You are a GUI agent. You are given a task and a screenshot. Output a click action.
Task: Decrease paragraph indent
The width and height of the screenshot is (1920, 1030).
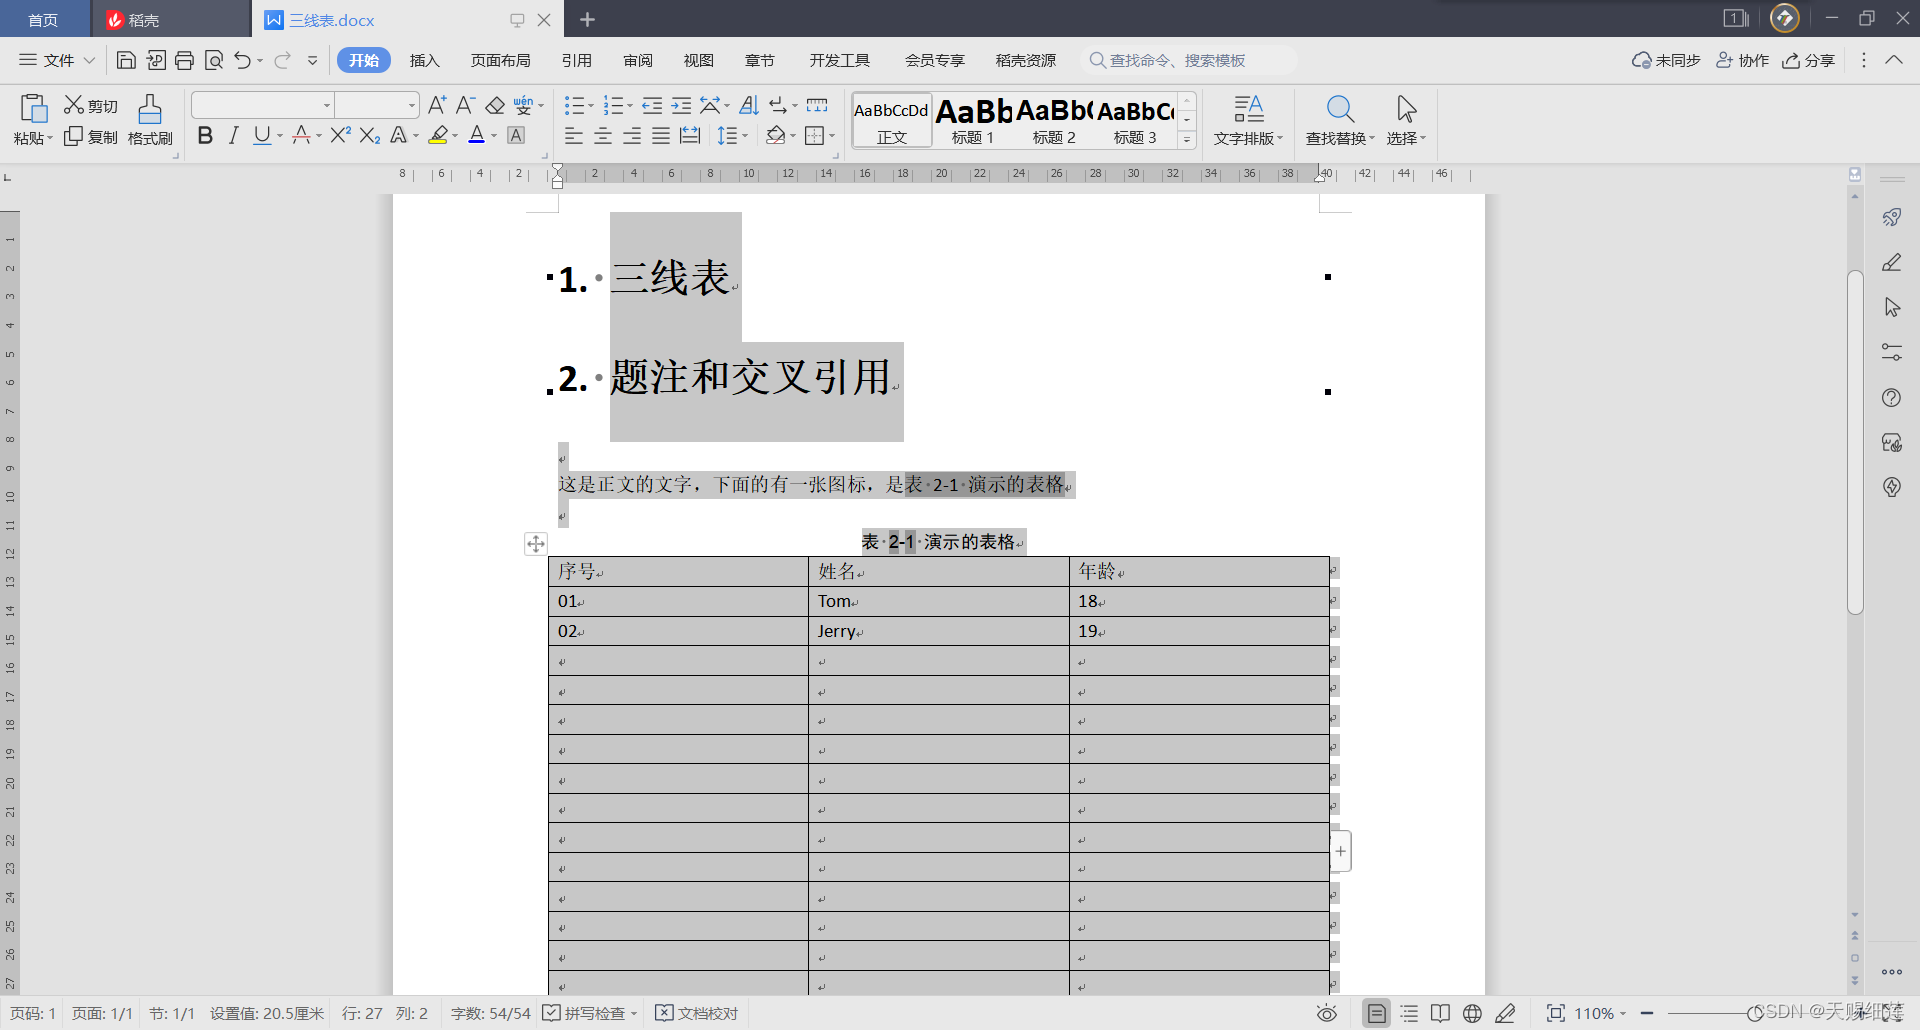[x=652, y=105]
